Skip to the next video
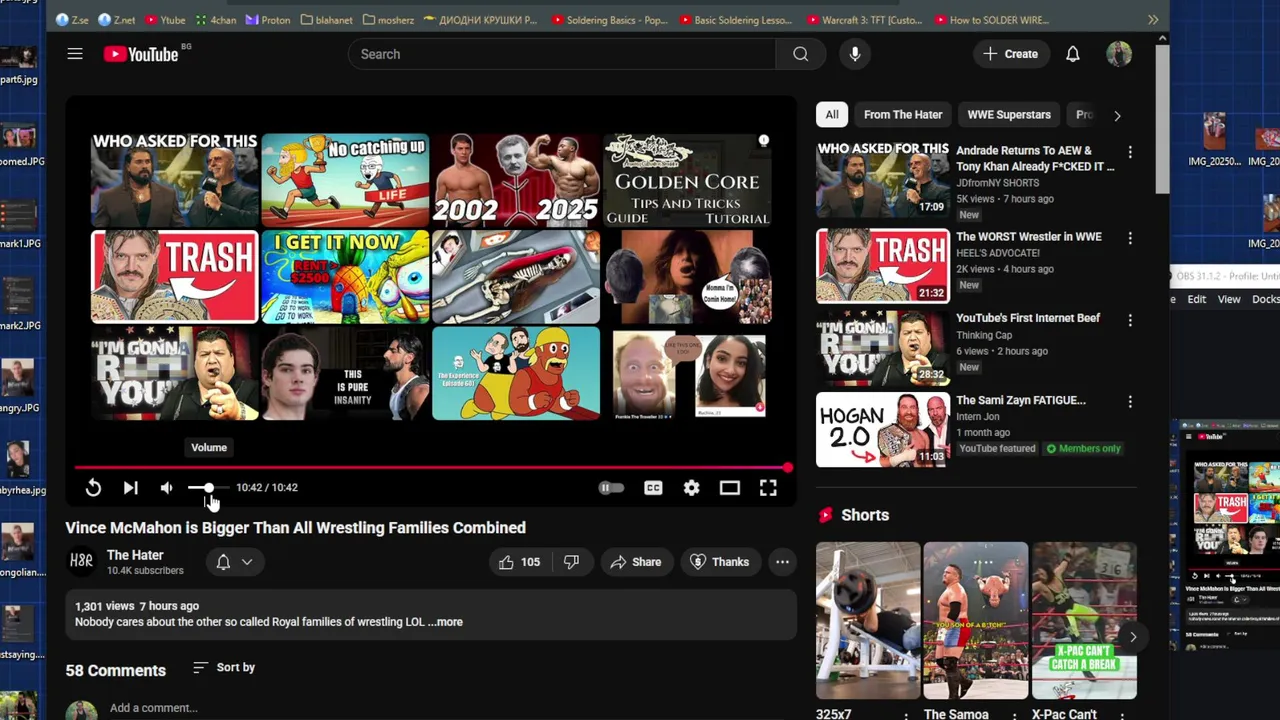The width and height of the screenshot is (1280, 720). (130, 487)
